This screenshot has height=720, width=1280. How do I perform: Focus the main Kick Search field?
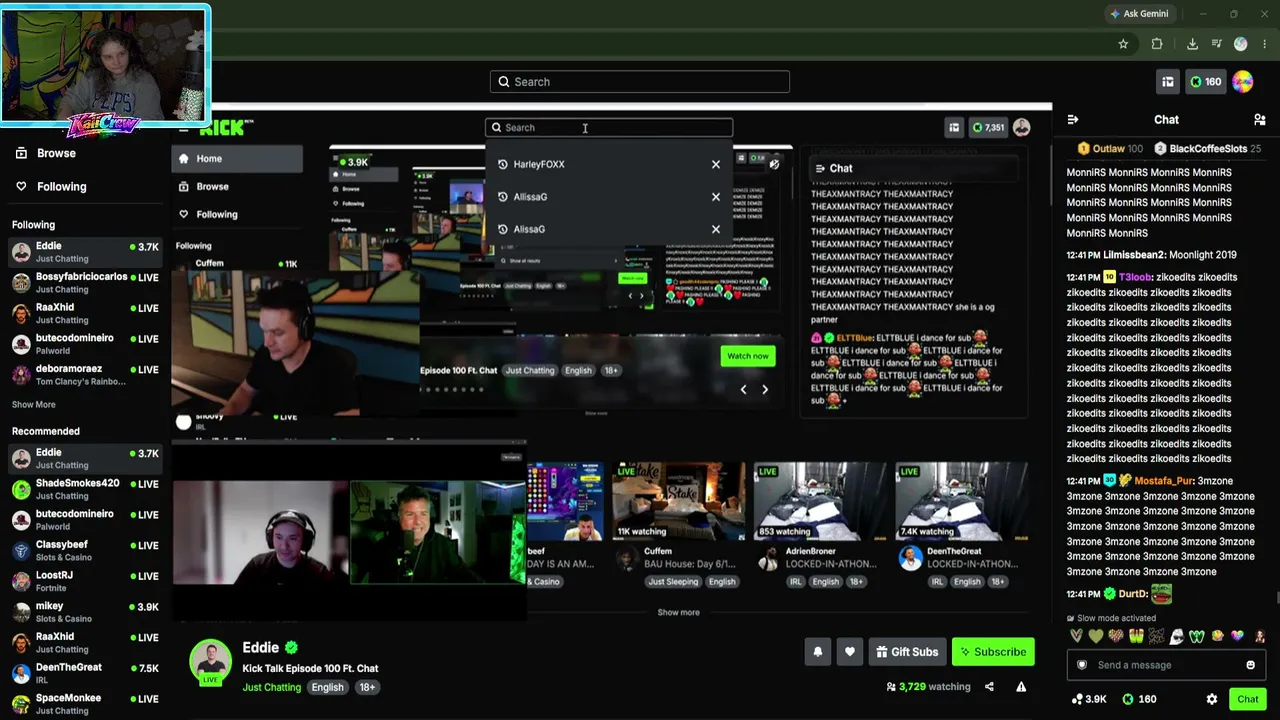[x=640, y=82]
